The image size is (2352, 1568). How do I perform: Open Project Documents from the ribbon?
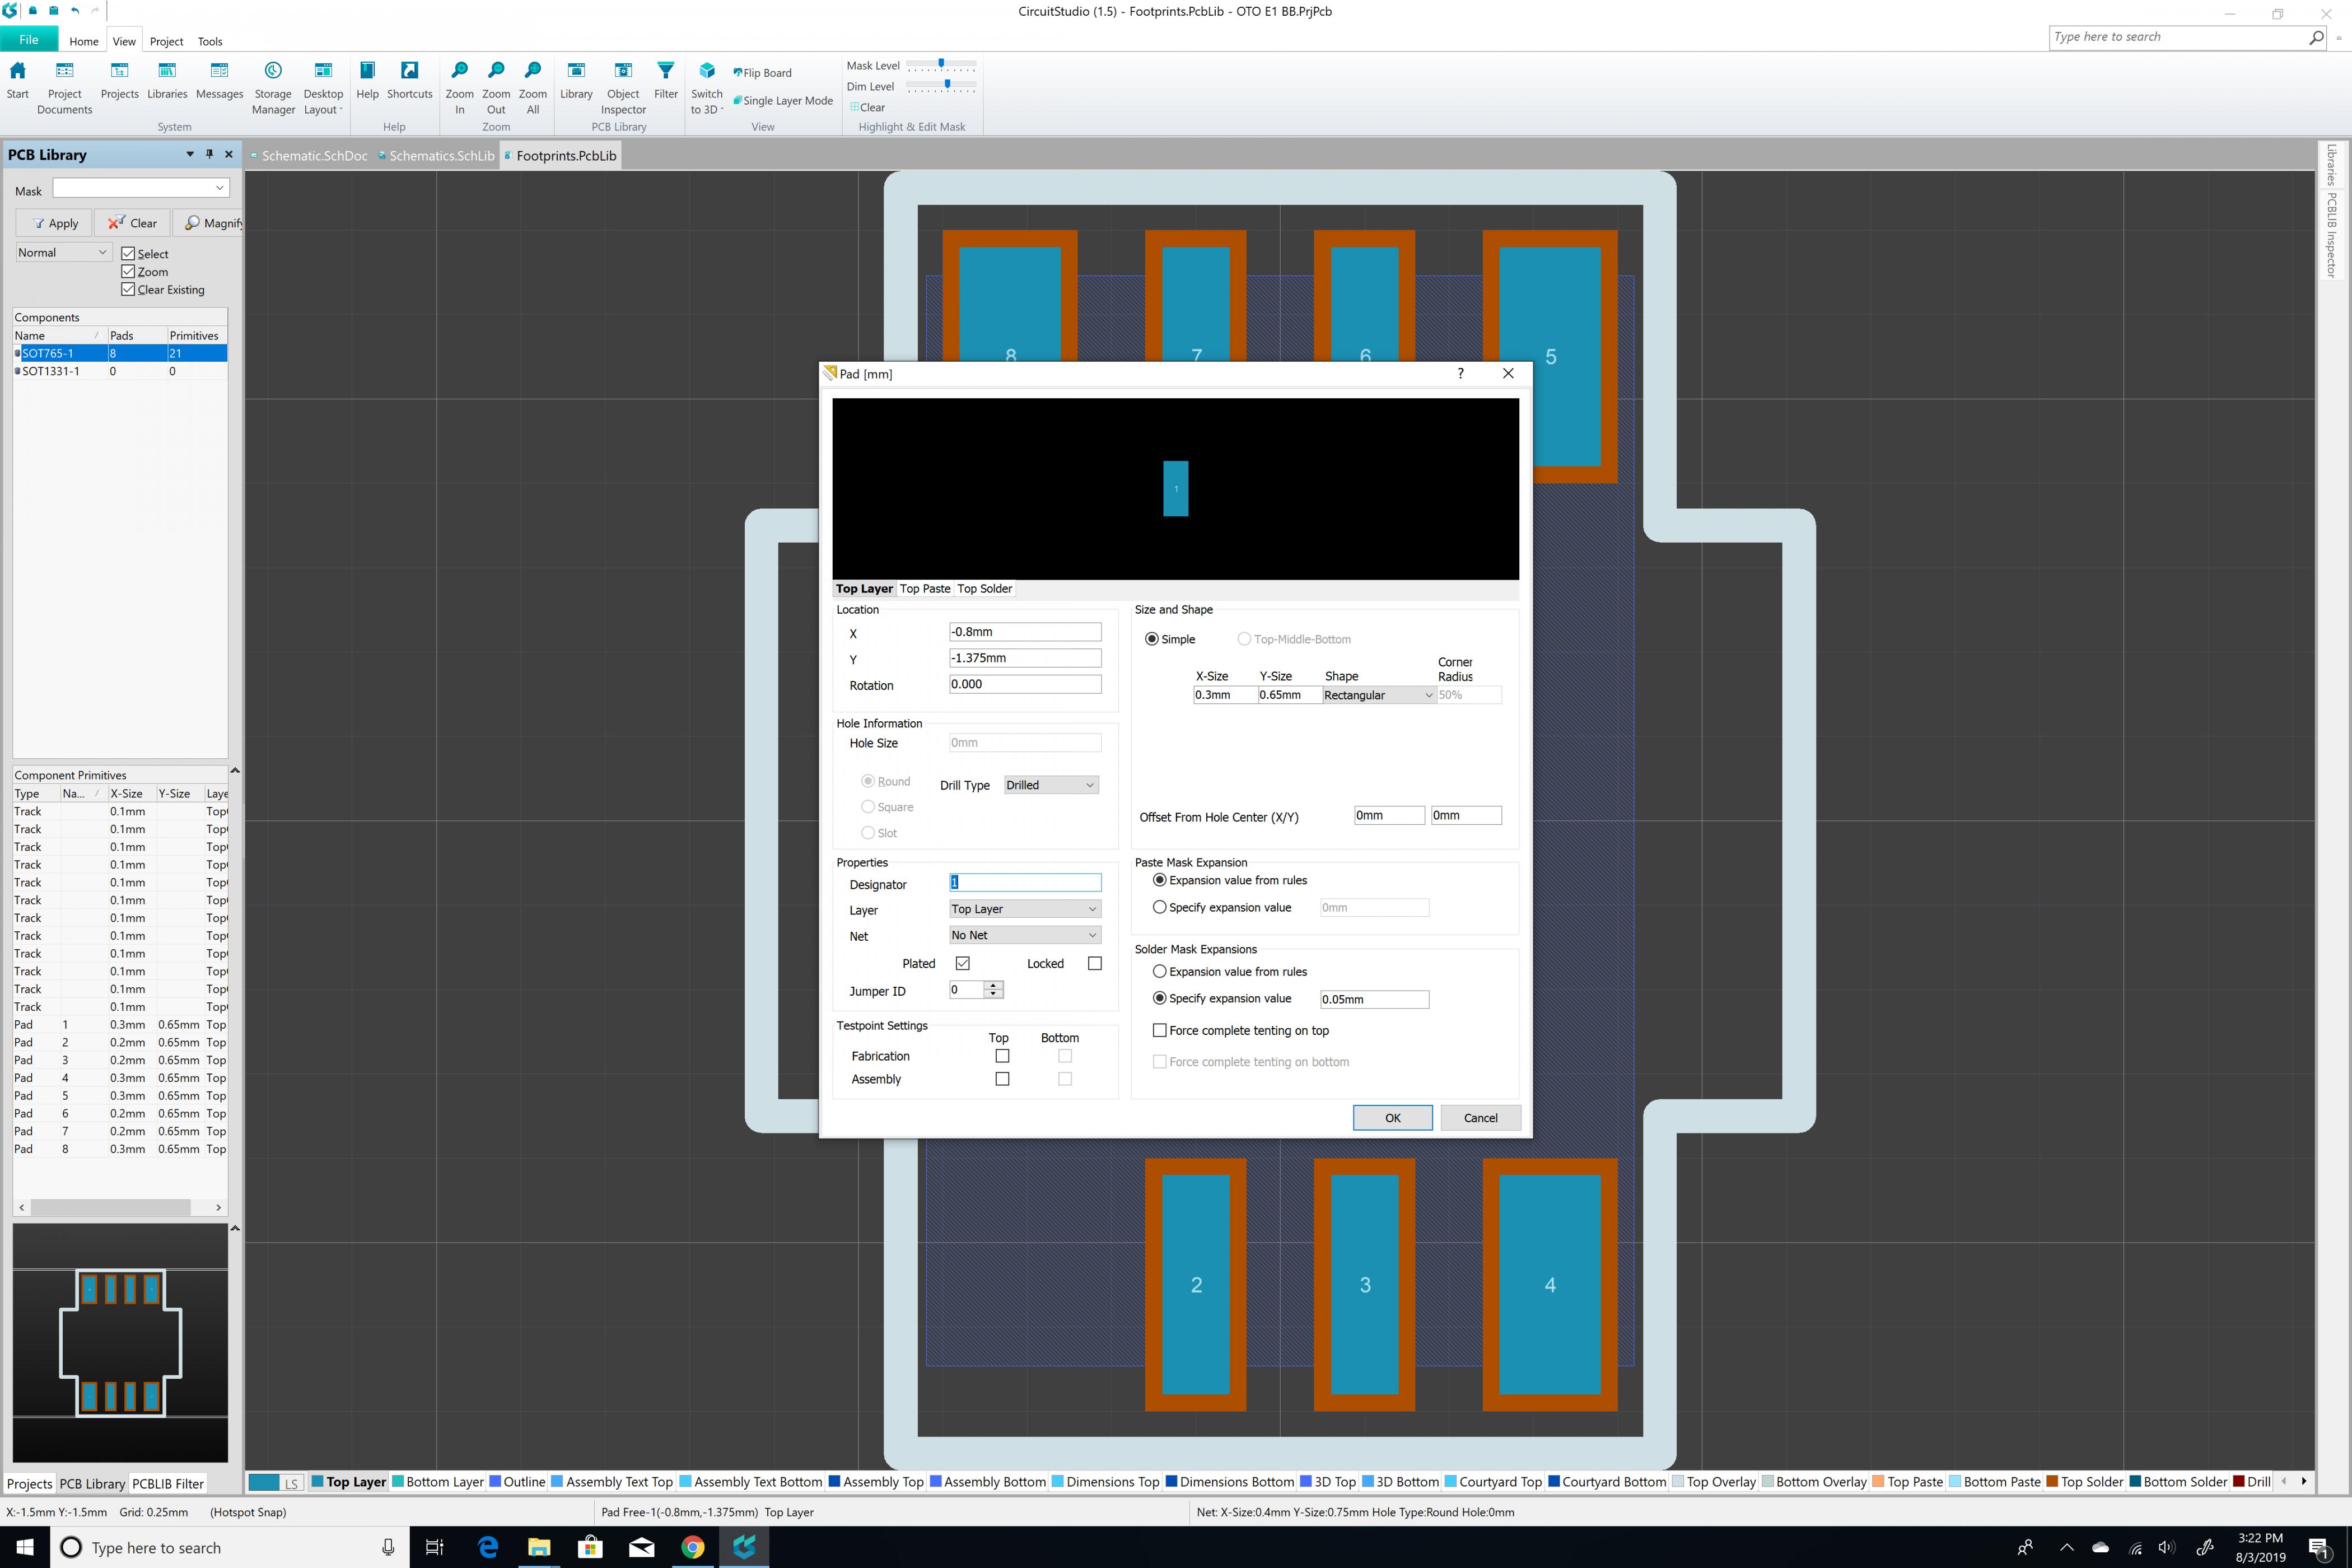pyautogui.click(x=64, y=87)
